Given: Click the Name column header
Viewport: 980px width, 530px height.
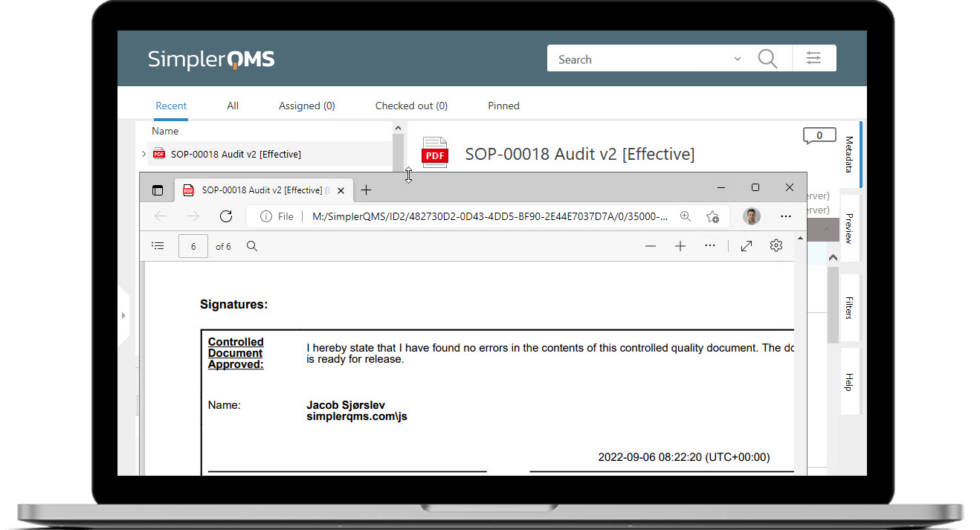Looking at the screenshot, I should click(x=165, y=131).
